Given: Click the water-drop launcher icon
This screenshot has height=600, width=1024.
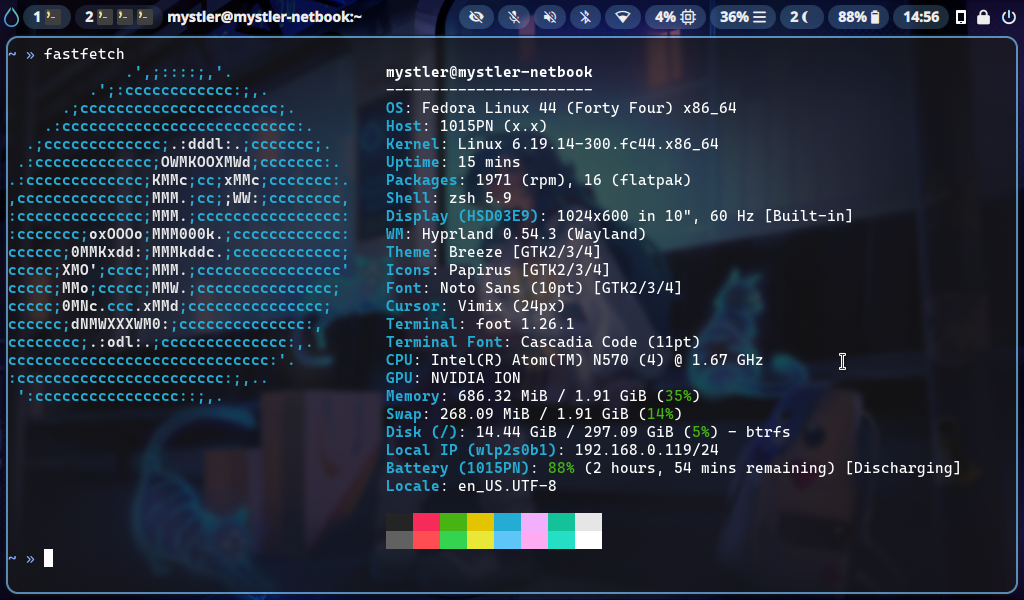Looking at the screenshot, I should (11, 17).
